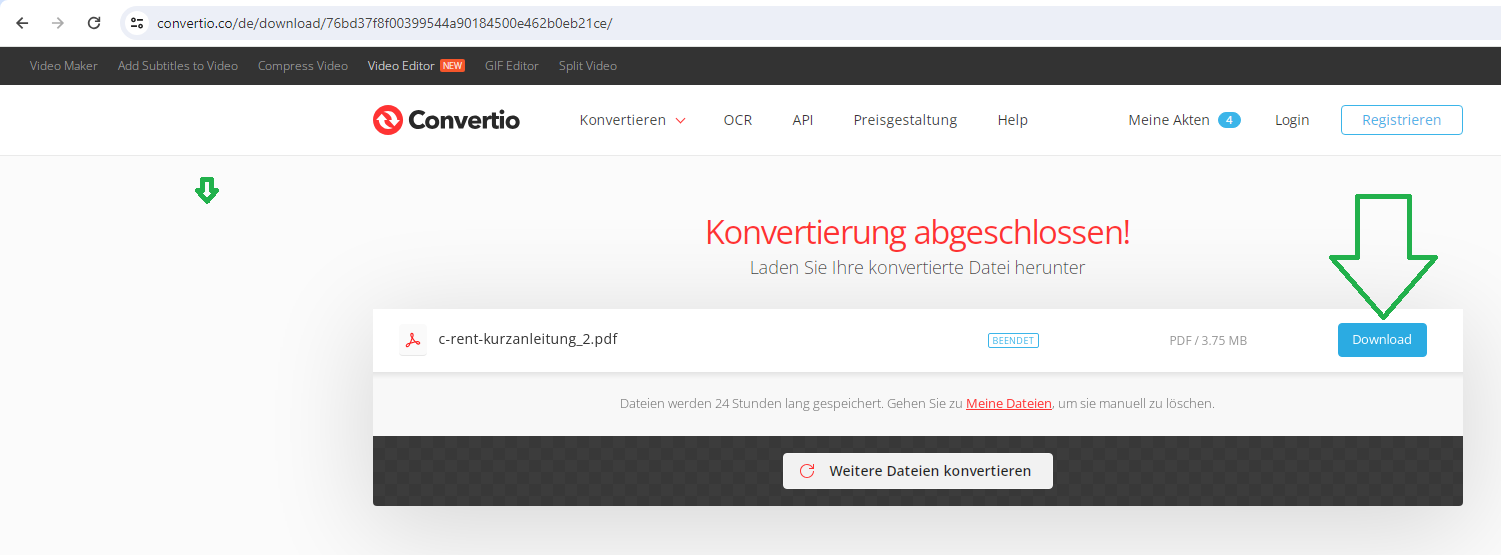Expand the Konvertieren dropdown menu
Image resolution: width=1501 pixels, height=555 pixels.
[632, 120]
